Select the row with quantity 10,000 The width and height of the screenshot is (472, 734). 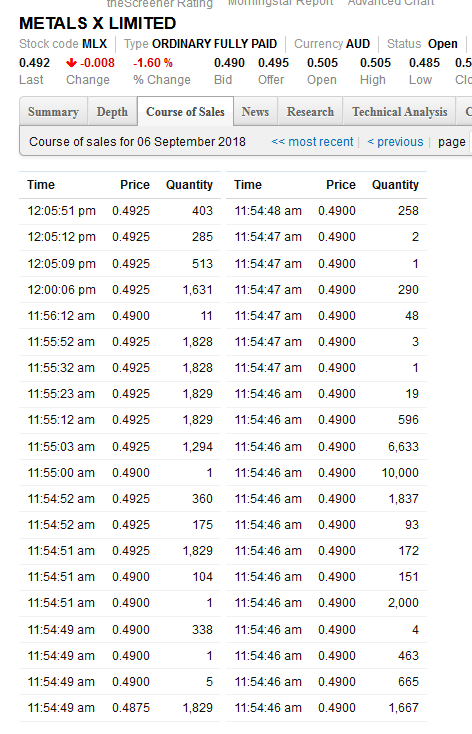(326, 473)
